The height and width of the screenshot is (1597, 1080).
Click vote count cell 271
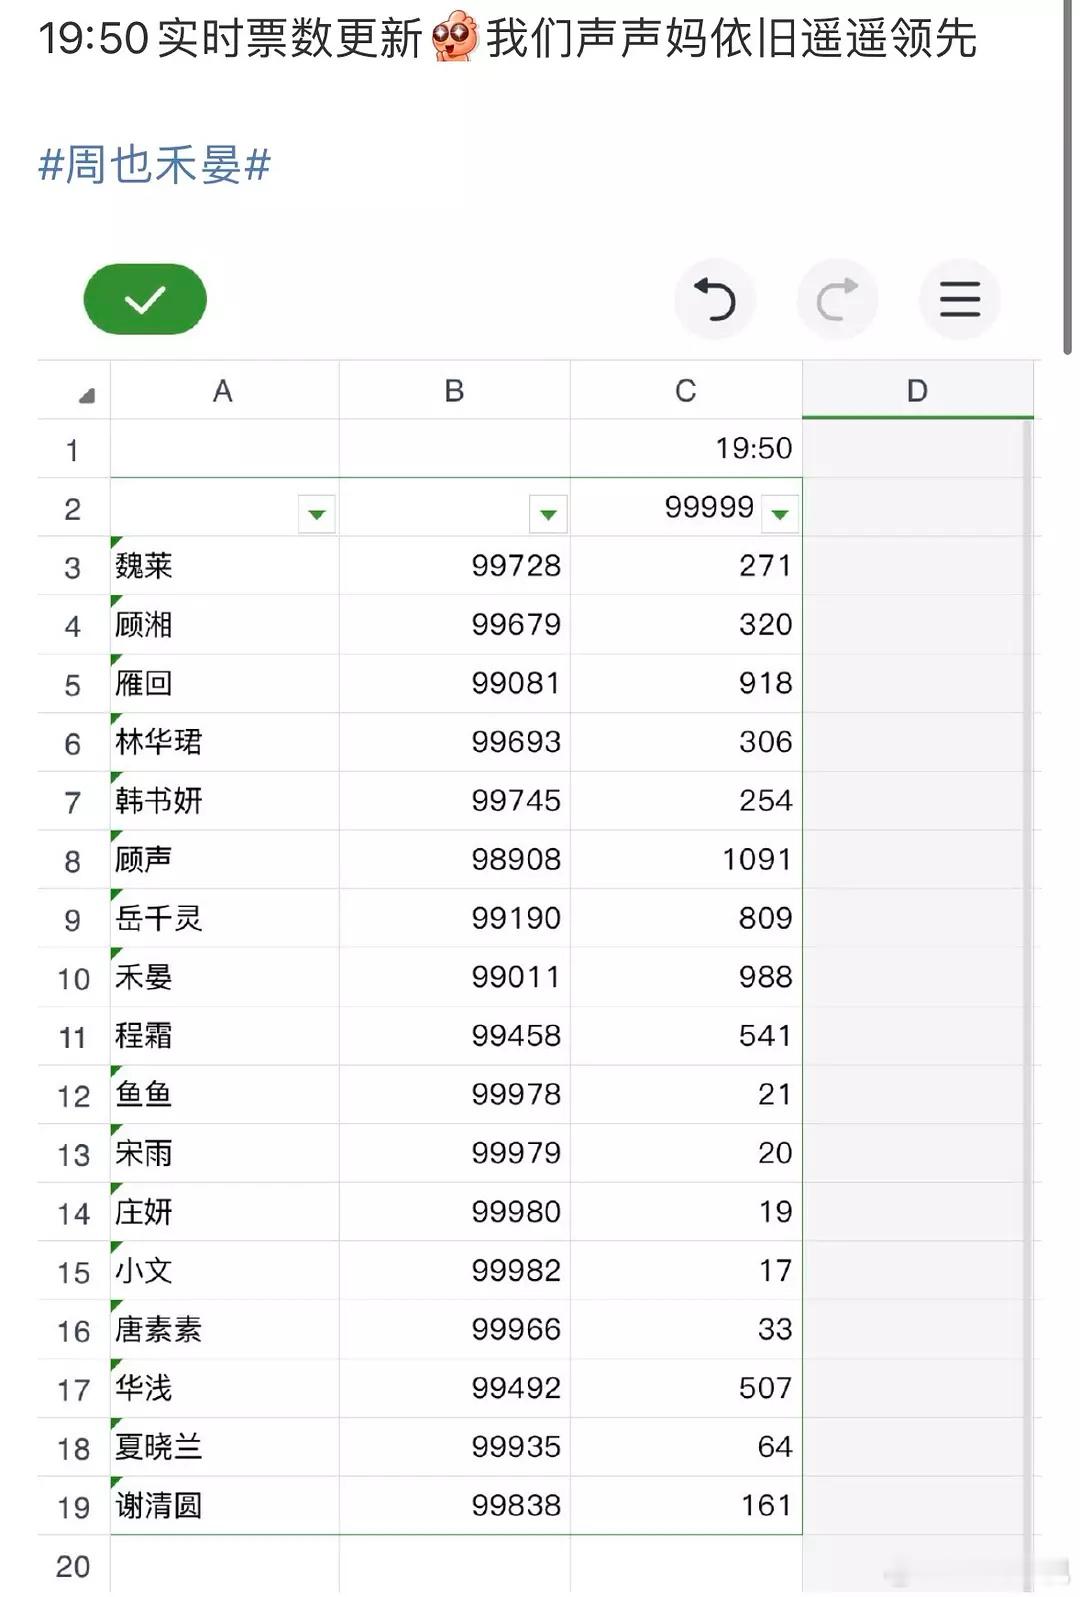click(686, 566)
